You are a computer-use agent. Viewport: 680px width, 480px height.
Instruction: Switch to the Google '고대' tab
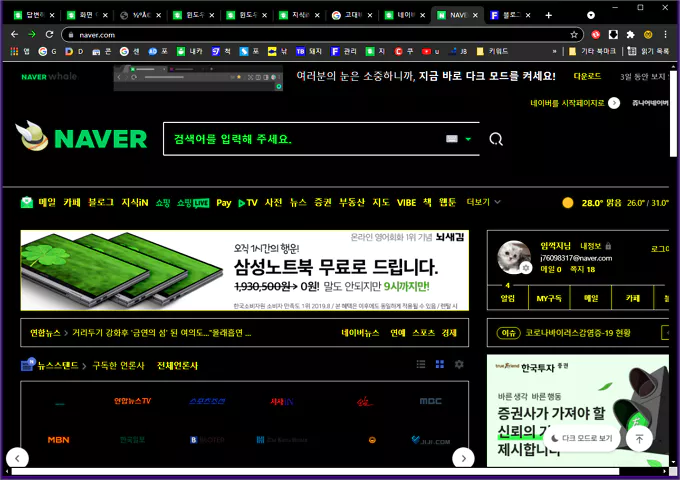[352, 15]
